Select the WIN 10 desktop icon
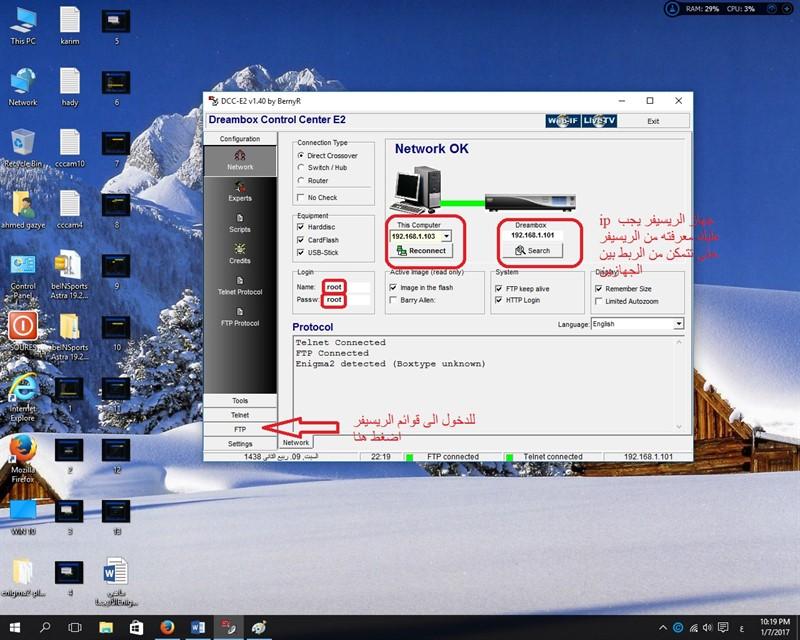The image size is (800, 640). (23, 518)
